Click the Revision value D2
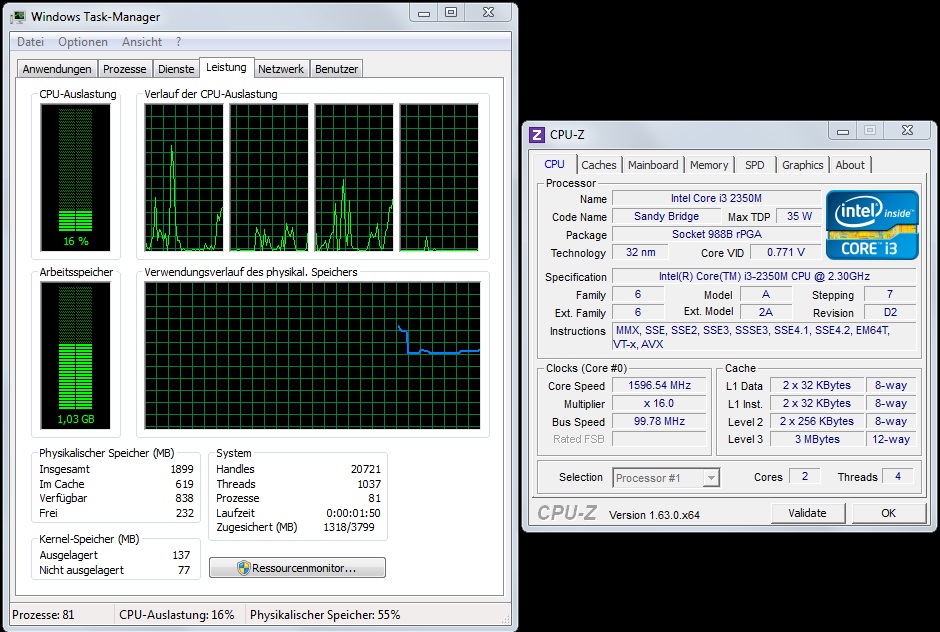The height and width of the screenshot is (632, 940). pyautogui.click(x=890, y=312)
